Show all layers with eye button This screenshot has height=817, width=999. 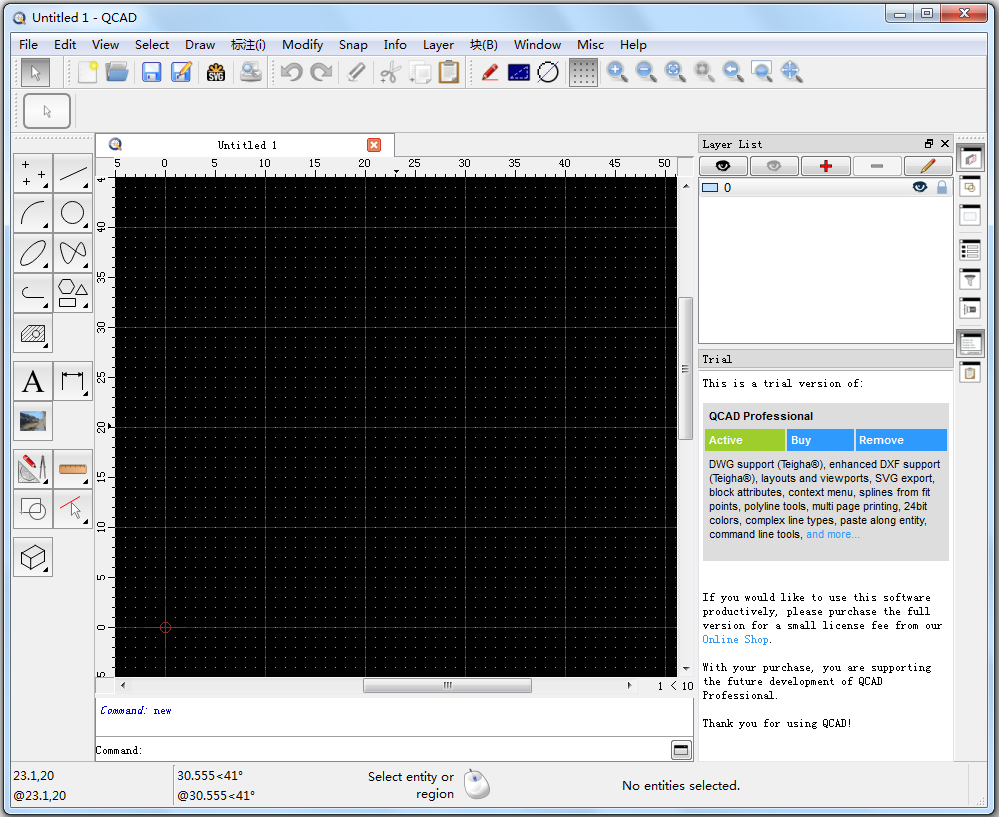(x=723, y=166)
